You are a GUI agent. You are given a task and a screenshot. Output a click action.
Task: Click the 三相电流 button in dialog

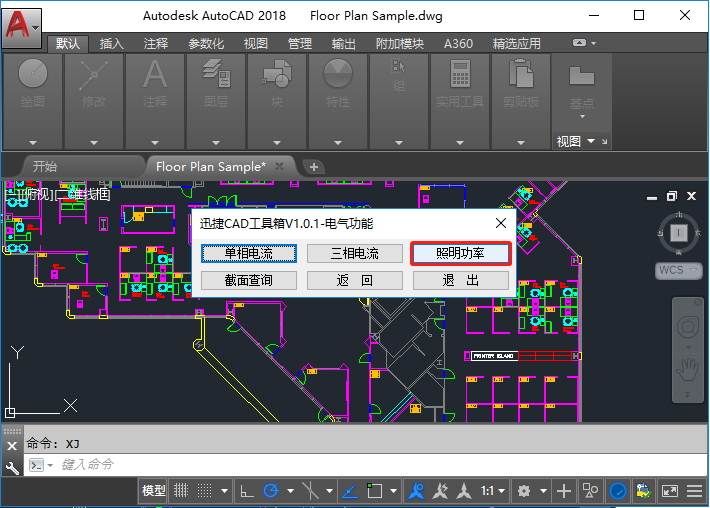click(x=355, y=253)
